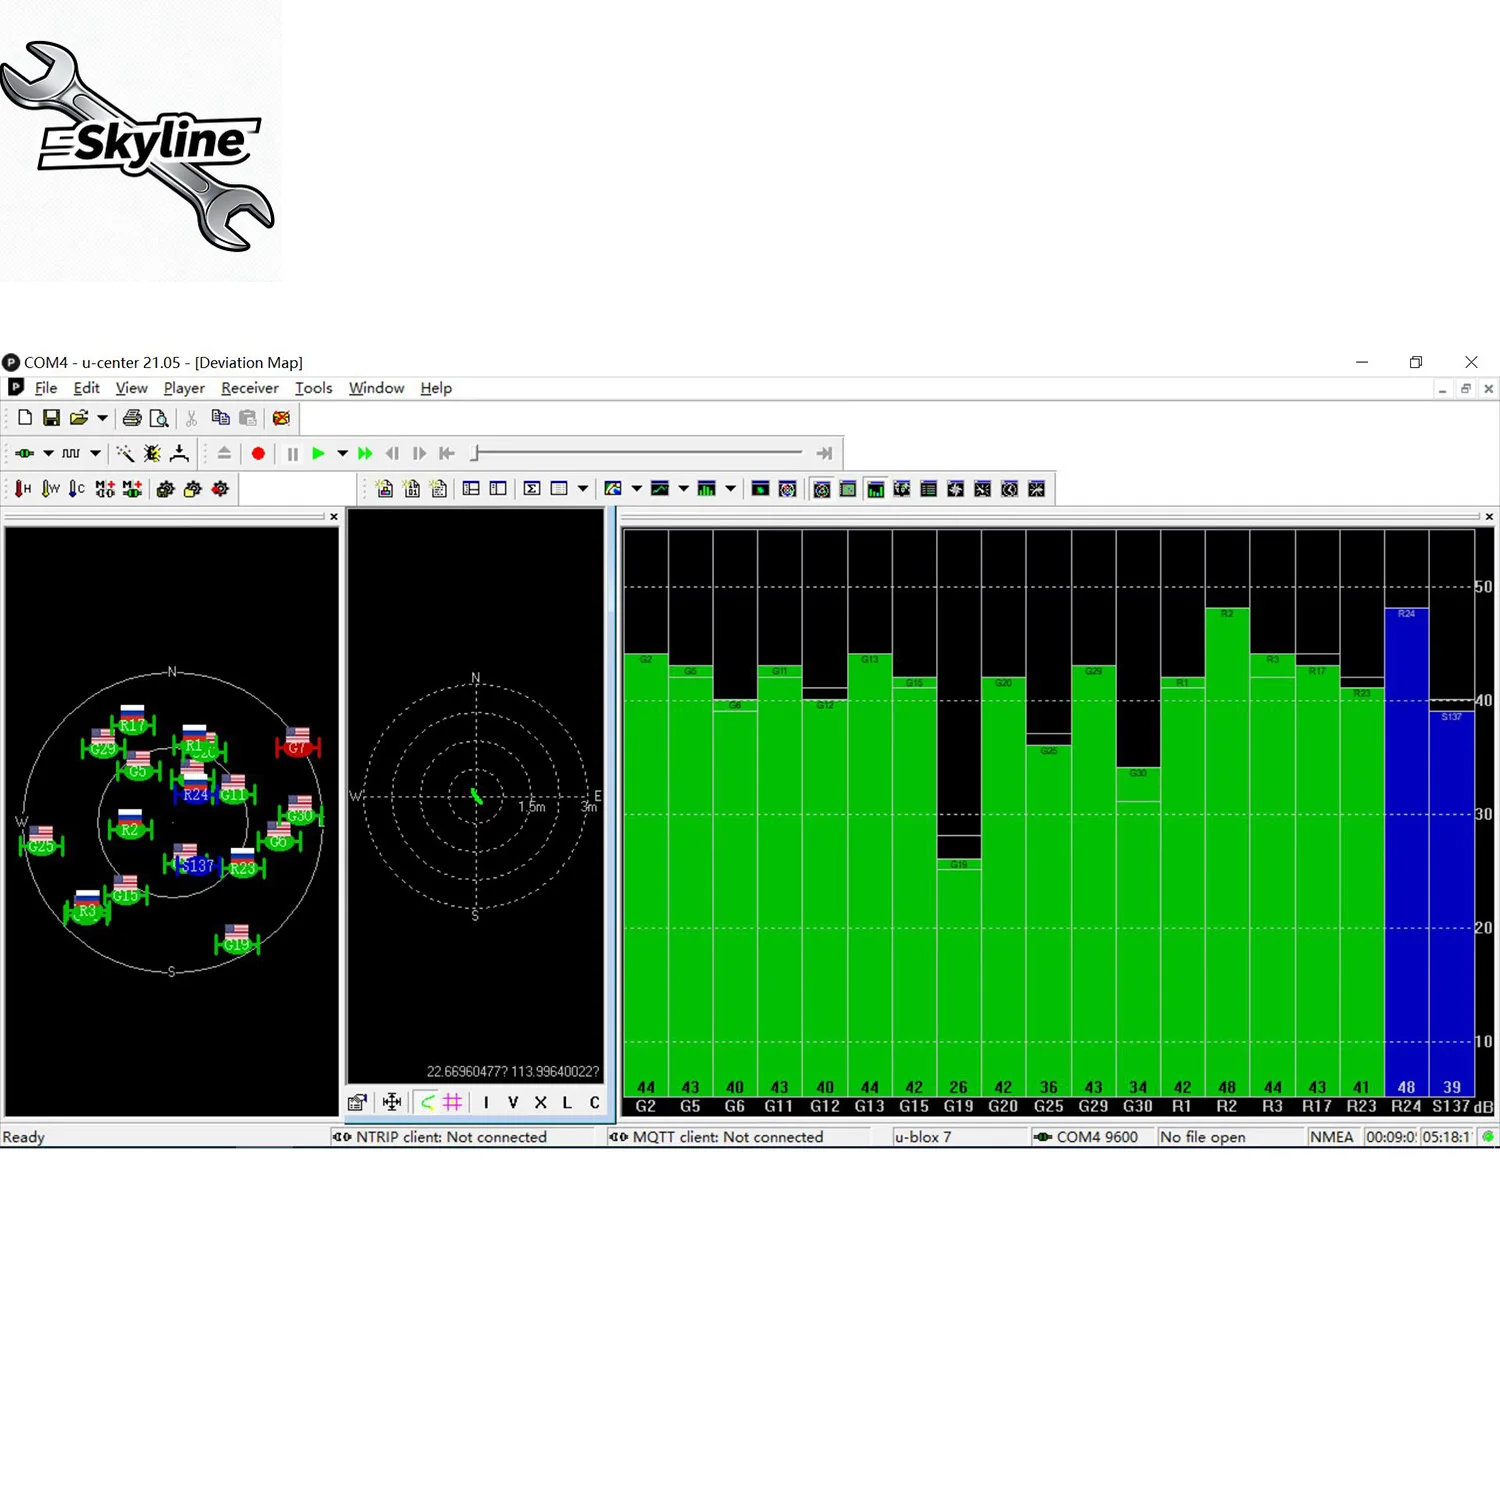Expand the port connection dropdown arrow
This screenshot has width=1500, height=1500.
point(48,453)
